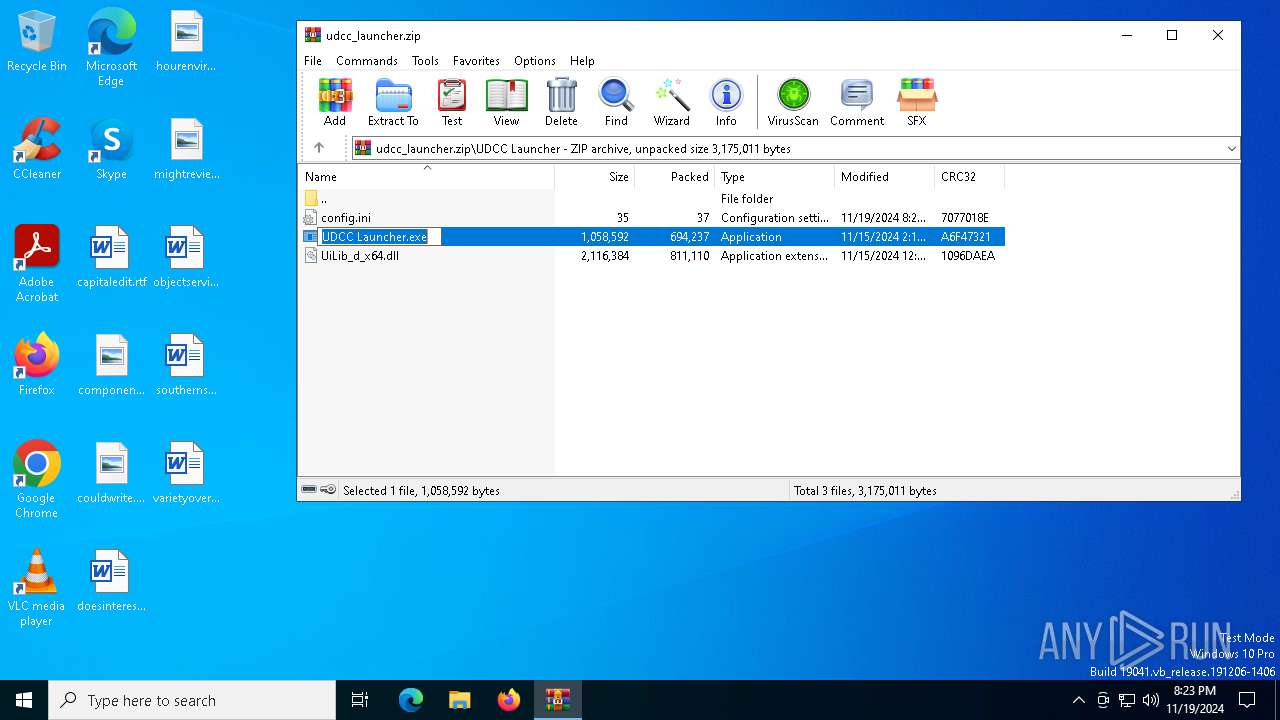The image size is (1280, 720).
Task: Sort by Size column header
Action: [595, 177]
